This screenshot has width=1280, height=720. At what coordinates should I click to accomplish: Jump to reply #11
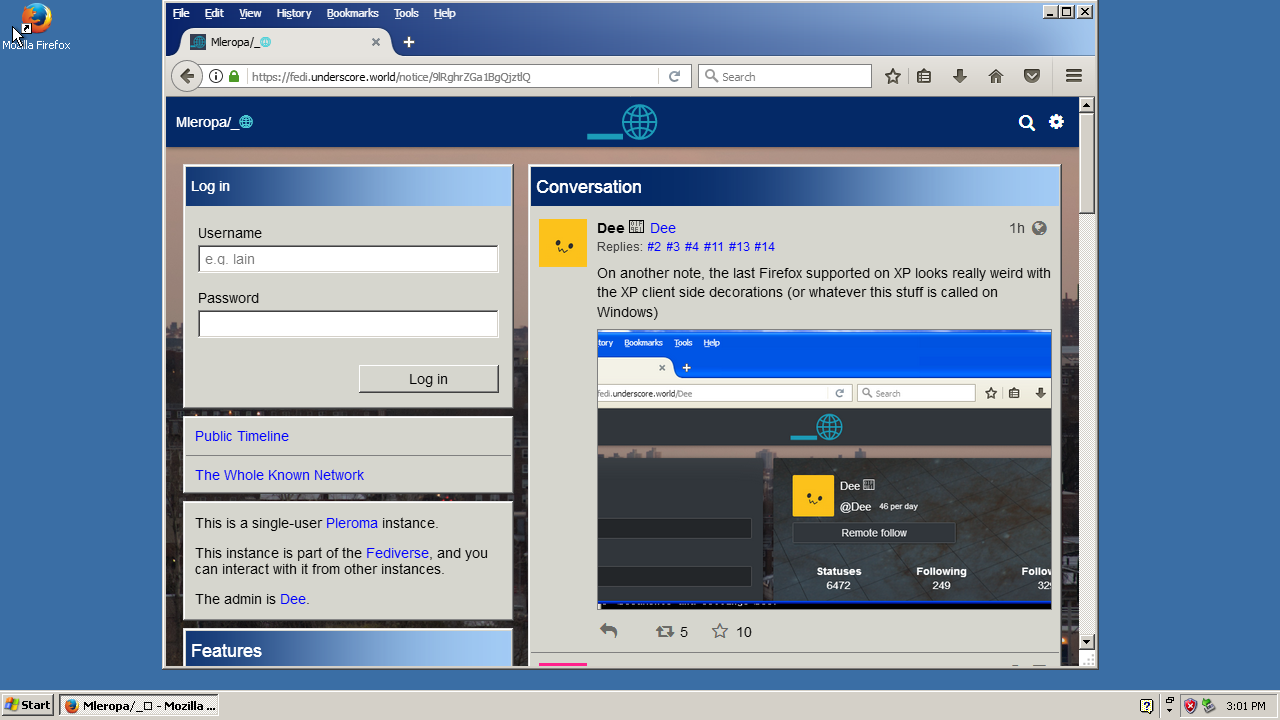[714, 247]
